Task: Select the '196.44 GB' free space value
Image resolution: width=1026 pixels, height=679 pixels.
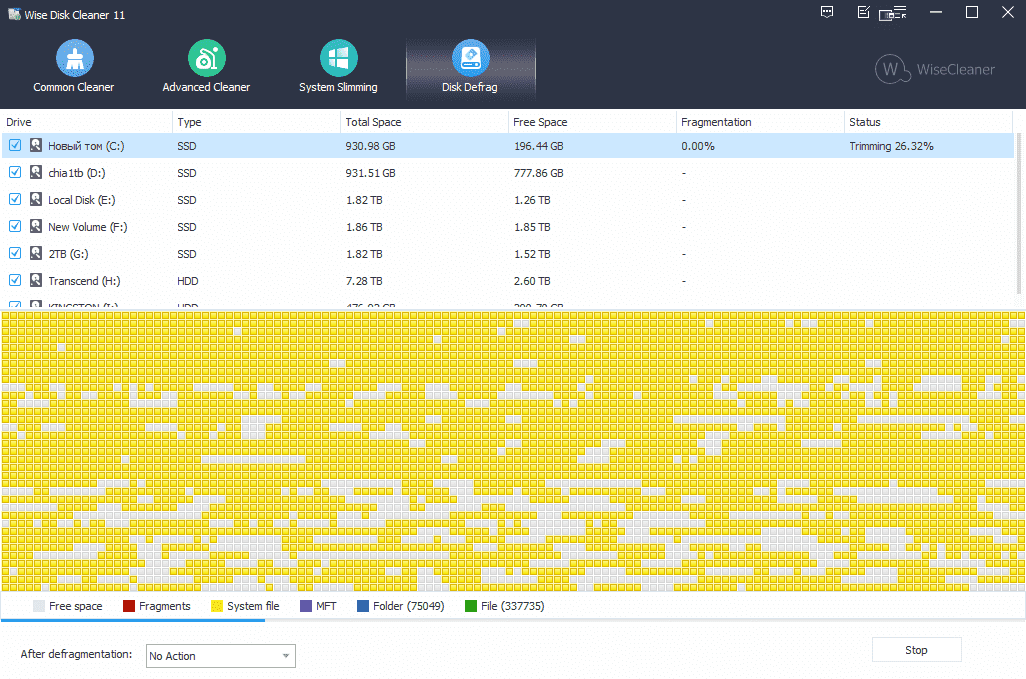Action: point(539,146)
